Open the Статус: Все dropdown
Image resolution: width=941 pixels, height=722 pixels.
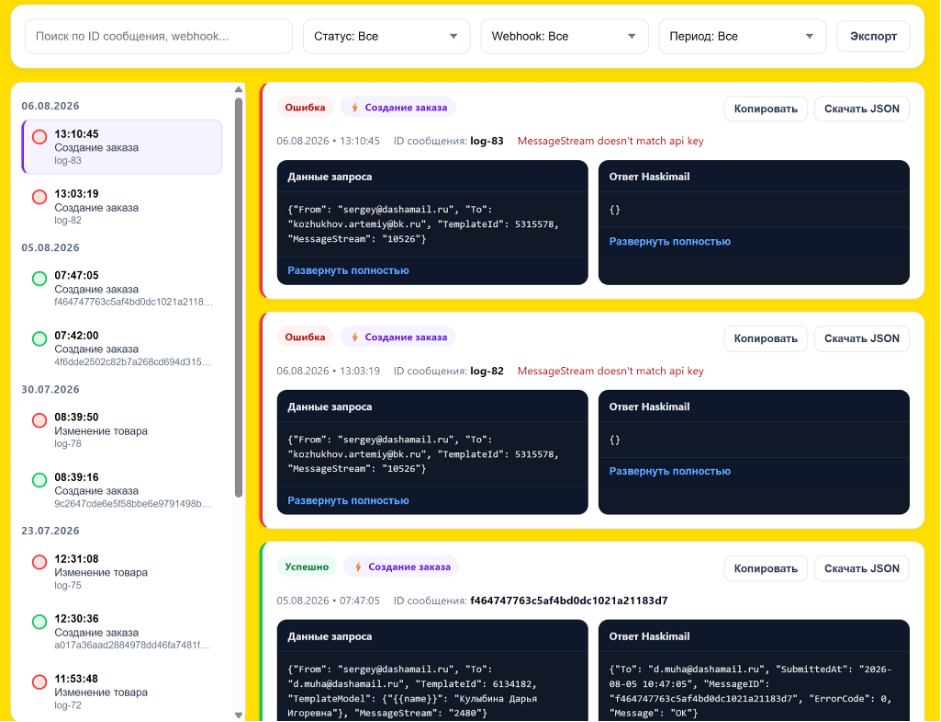(x=386, y=37)
